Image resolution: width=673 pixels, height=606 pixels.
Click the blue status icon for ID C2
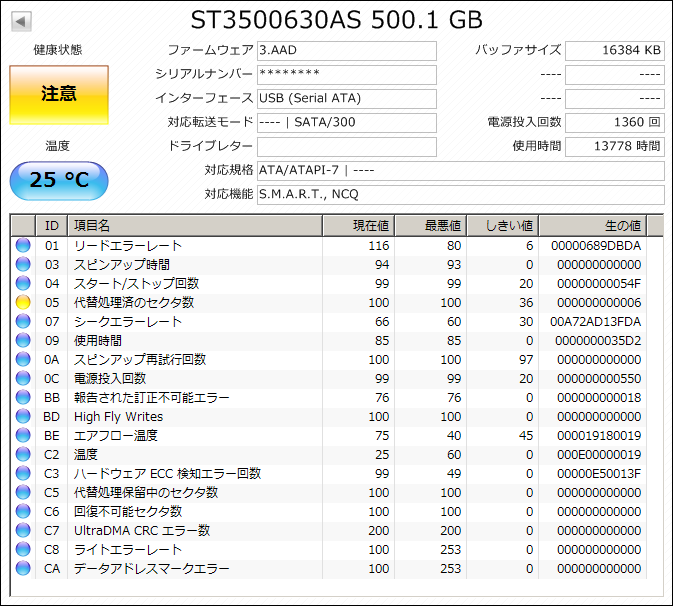[x=23, y=454]
